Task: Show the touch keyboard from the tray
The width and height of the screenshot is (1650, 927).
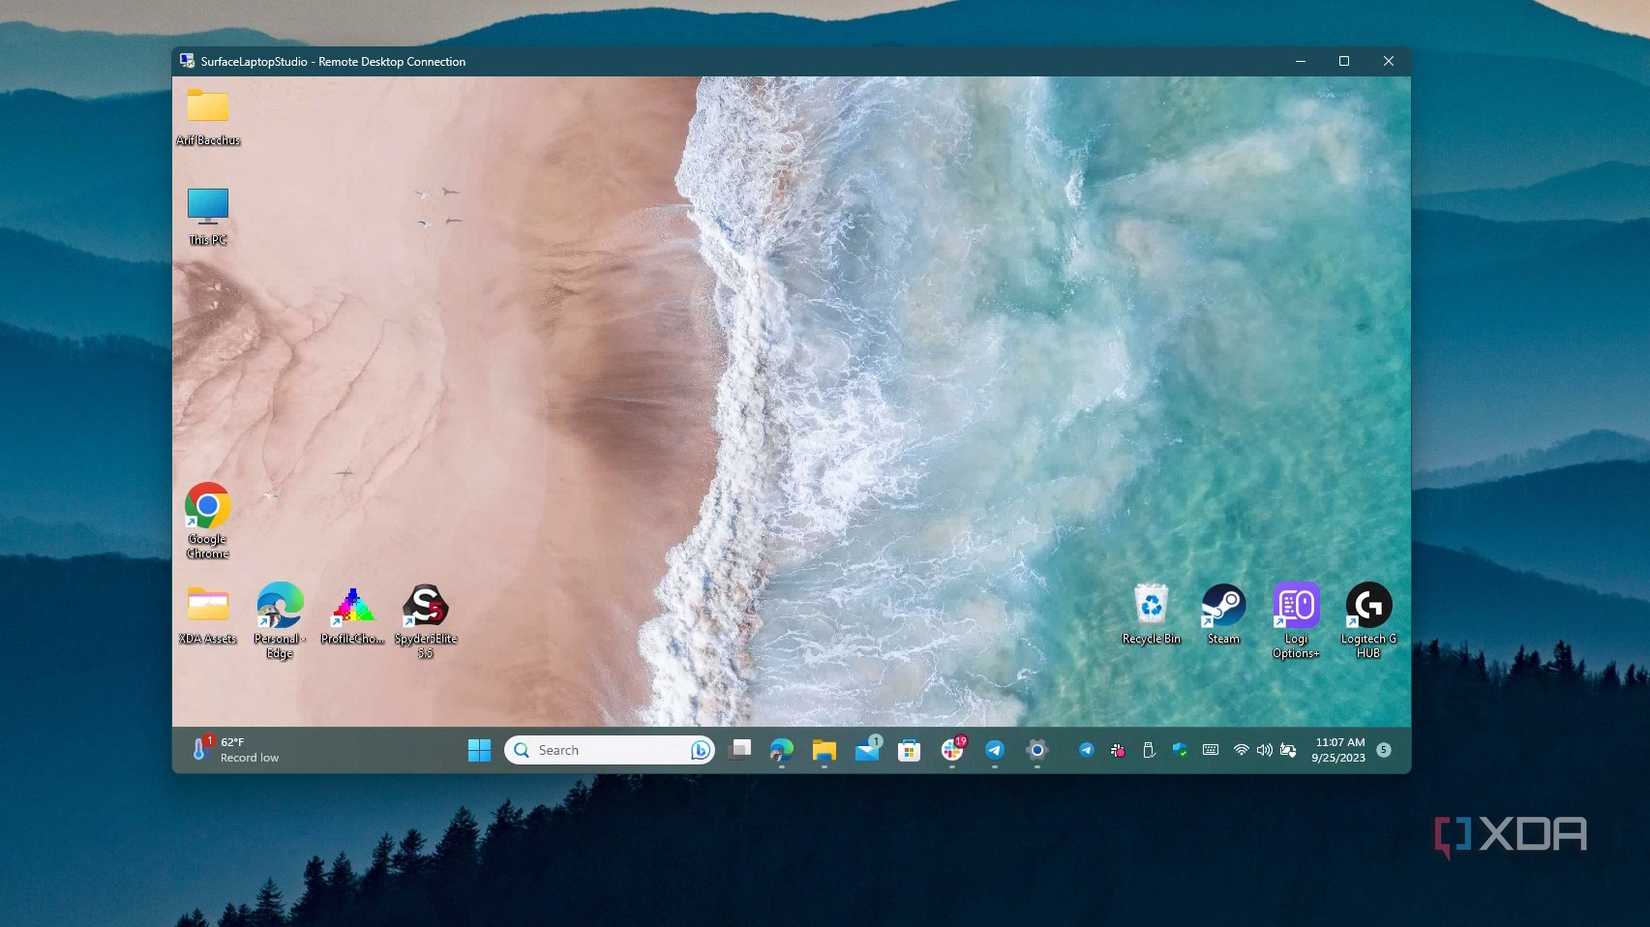Action: [1210, 750]
